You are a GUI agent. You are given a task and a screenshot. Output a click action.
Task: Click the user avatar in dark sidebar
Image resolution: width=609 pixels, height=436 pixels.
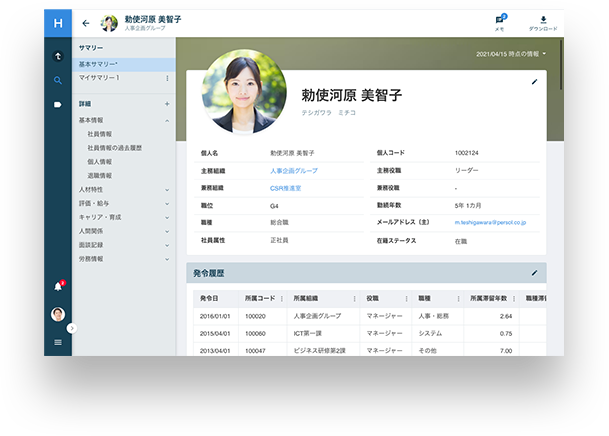point(58,314)
